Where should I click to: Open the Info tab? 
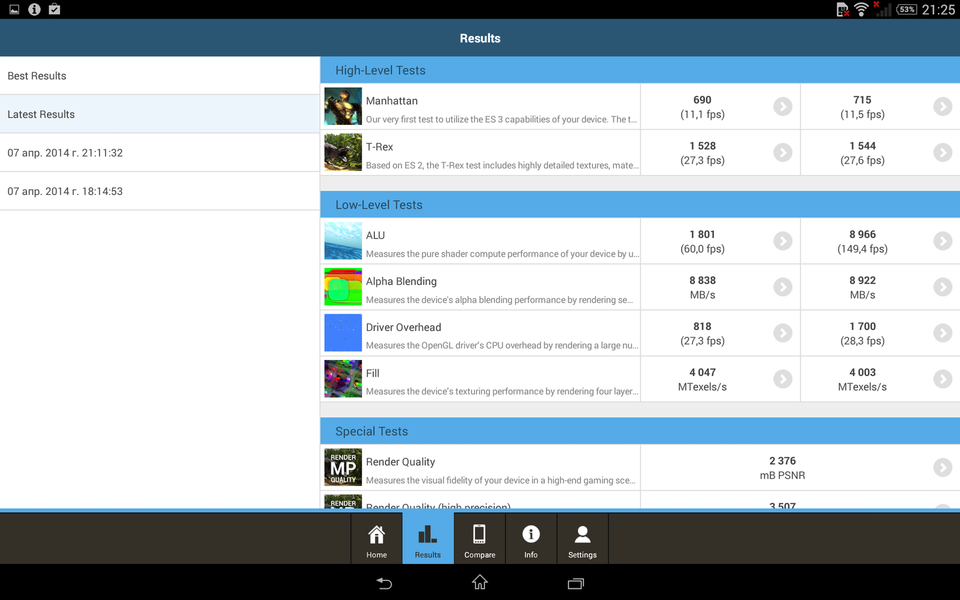[x=531, y=538]
